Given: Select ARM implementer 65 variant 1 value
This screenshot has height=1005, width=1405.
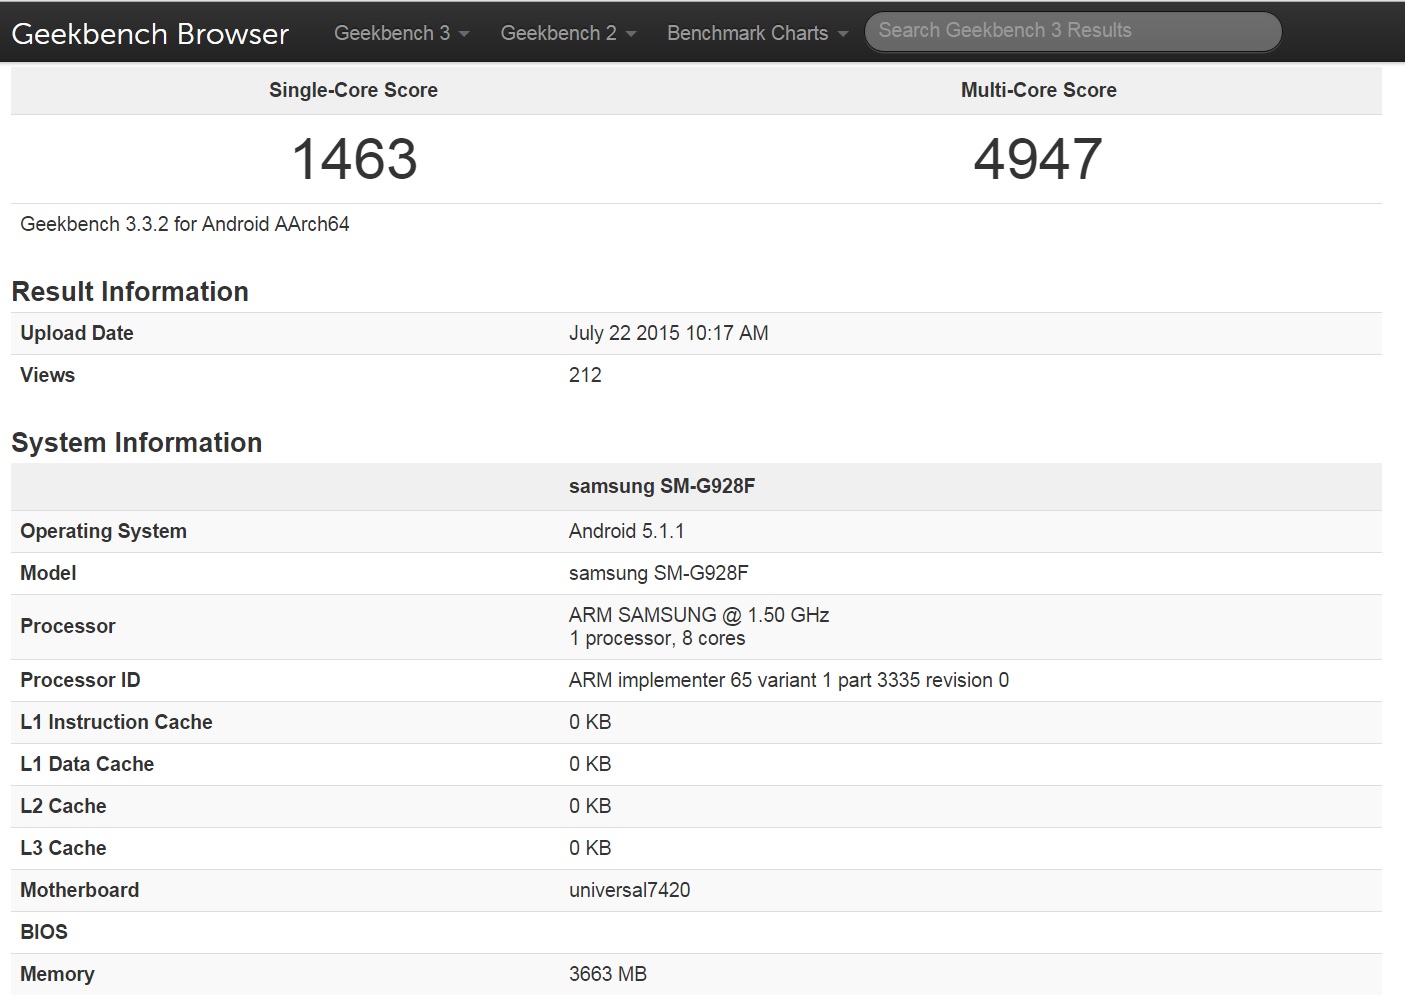Looking at the screenshot, I should pos(789,680).
